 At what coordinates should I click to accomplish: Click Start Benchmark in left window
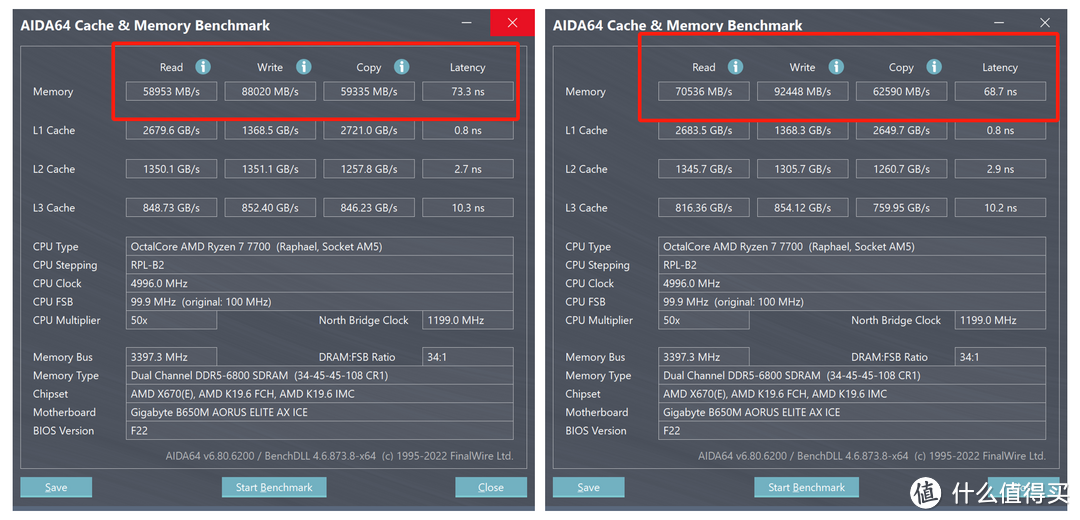[274, 487]
